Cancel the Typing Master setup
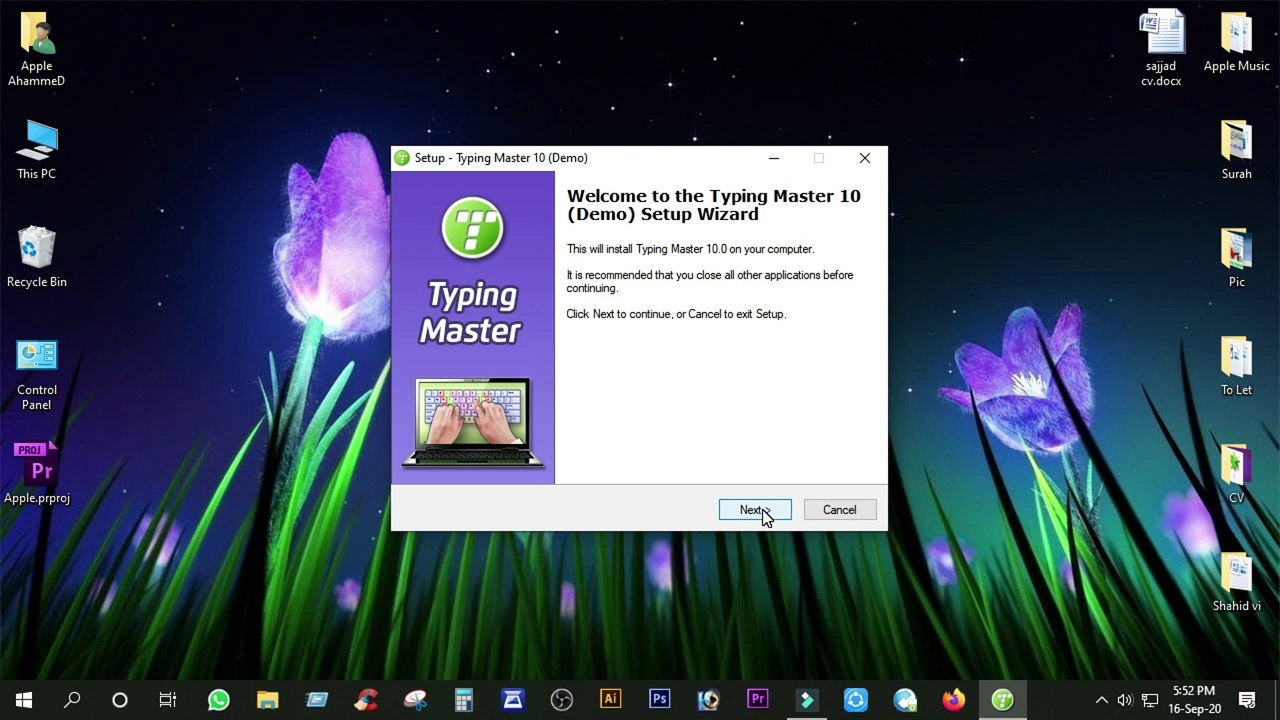 [x=840, y=510]
